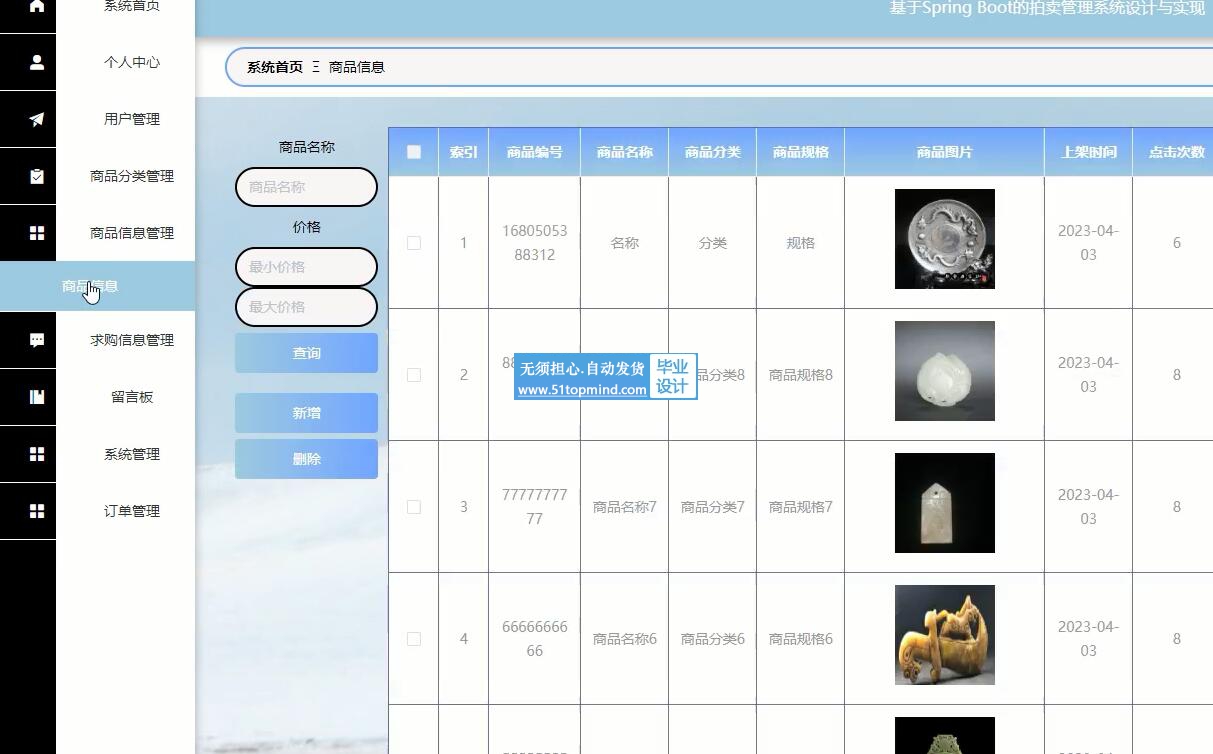
Task: Click the 商品名称7 cell
Action: (x=625, y=507)
